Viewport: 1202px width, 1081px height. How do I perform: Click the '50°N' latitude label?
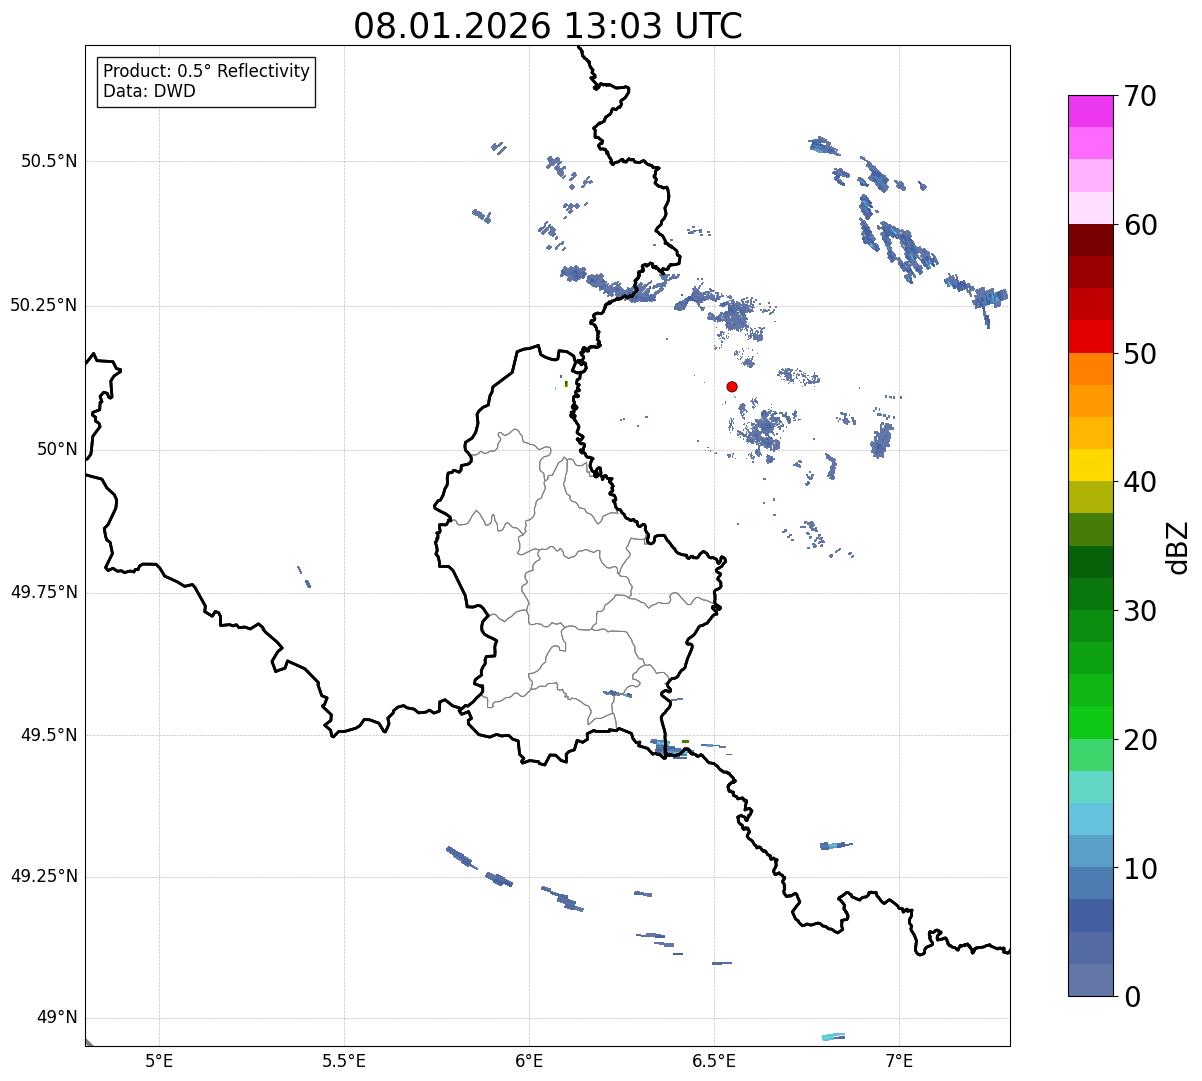click(57, 449)
